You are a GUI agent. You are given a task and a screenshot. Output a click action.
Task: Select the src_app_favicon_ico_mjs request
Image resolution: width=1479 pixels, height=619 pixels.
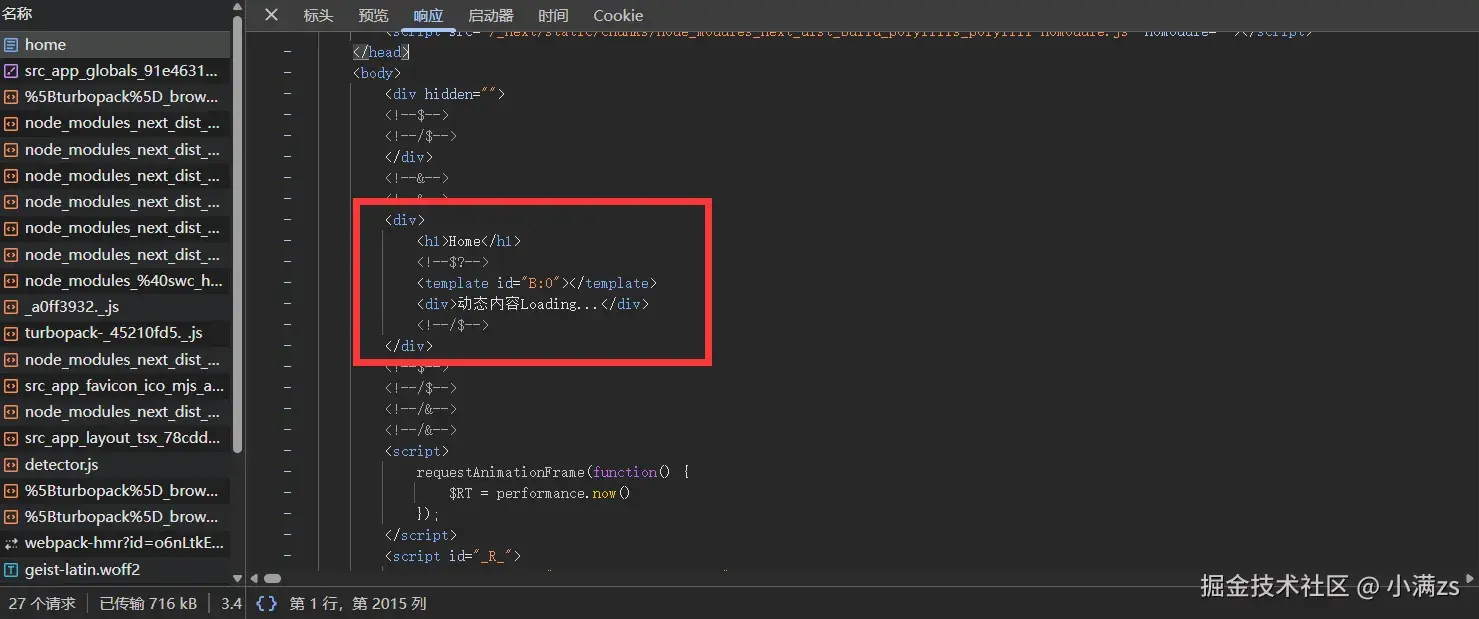click(x=115, y=386)
